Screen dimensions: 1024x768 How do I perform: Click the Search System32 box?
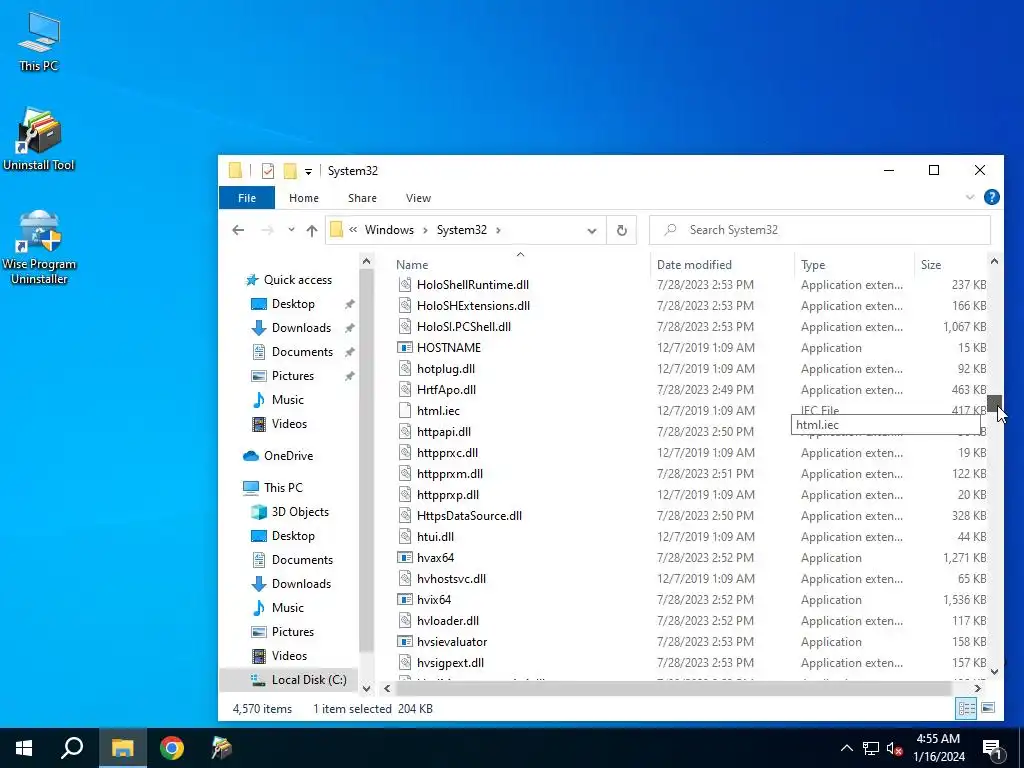(x=820, y=230)
